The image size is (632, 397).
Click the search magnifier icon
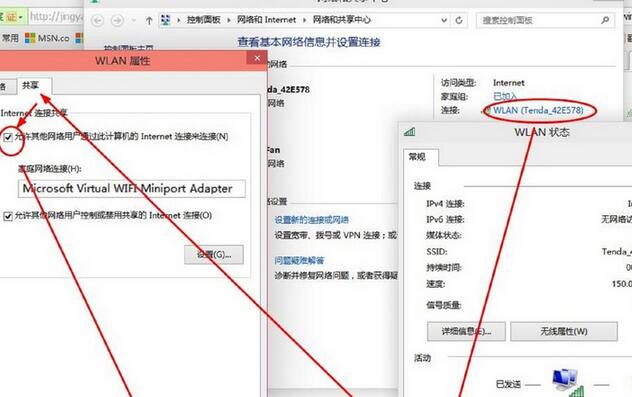(x=605, y=20)
